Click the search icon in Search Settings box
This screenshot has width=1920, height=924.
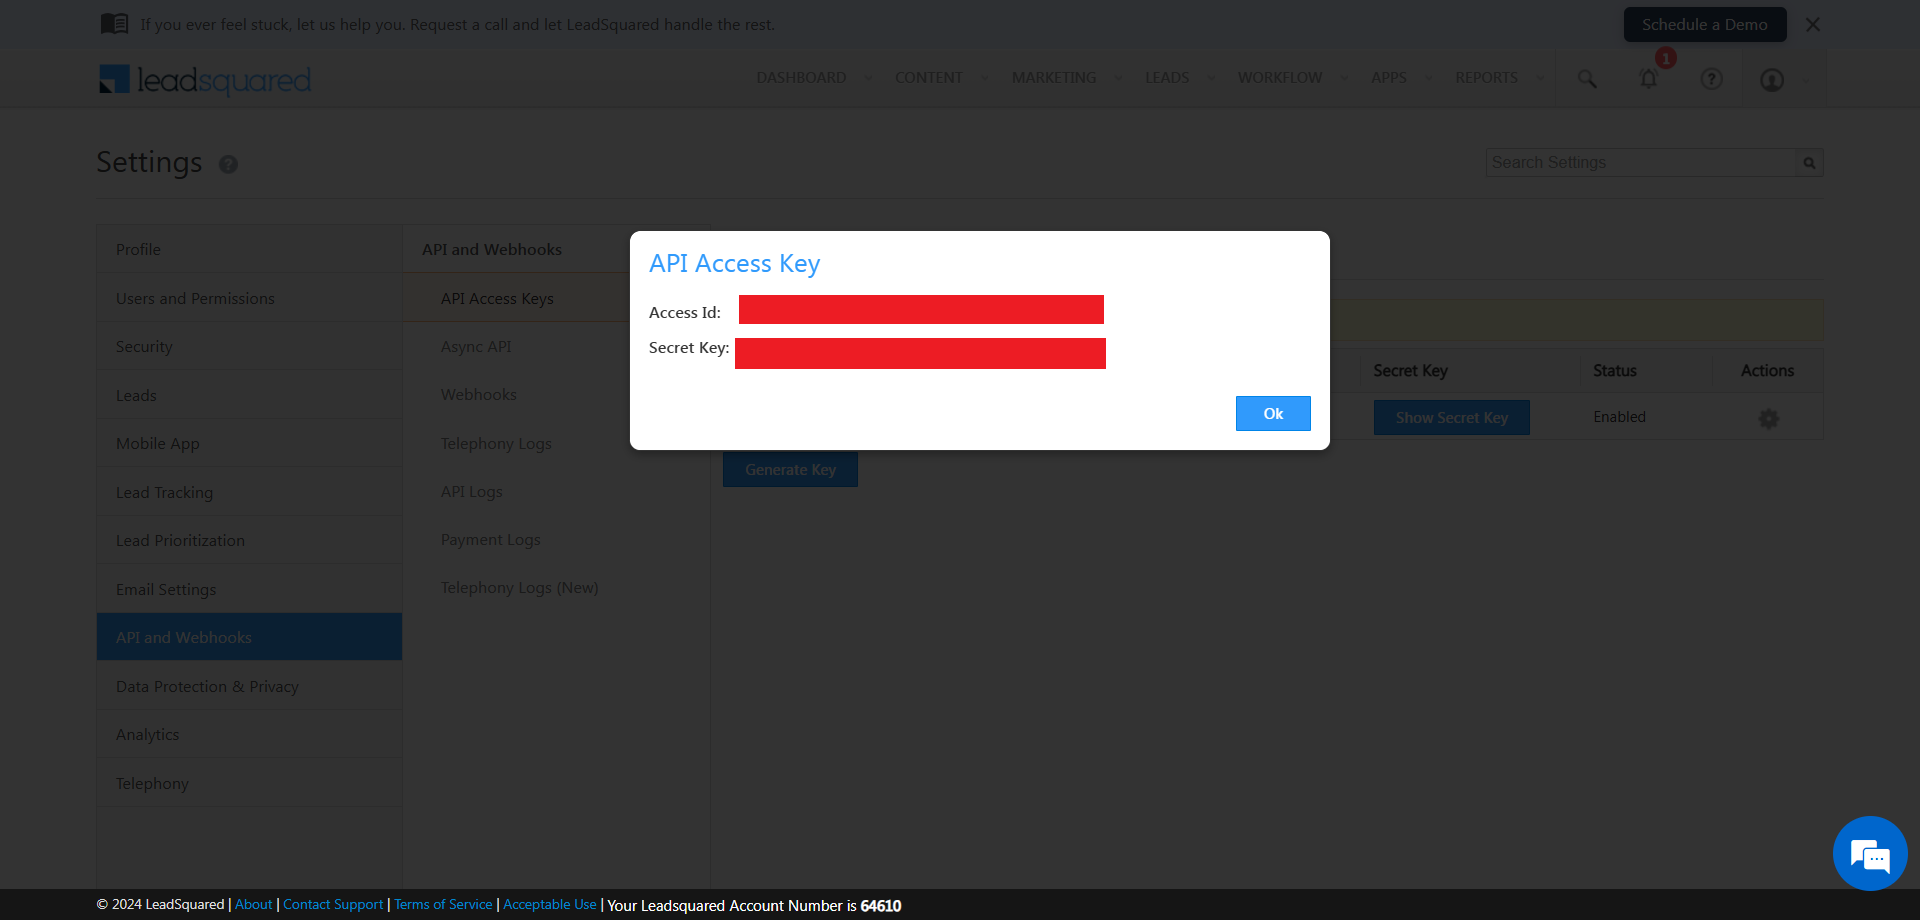[1809, 163]
